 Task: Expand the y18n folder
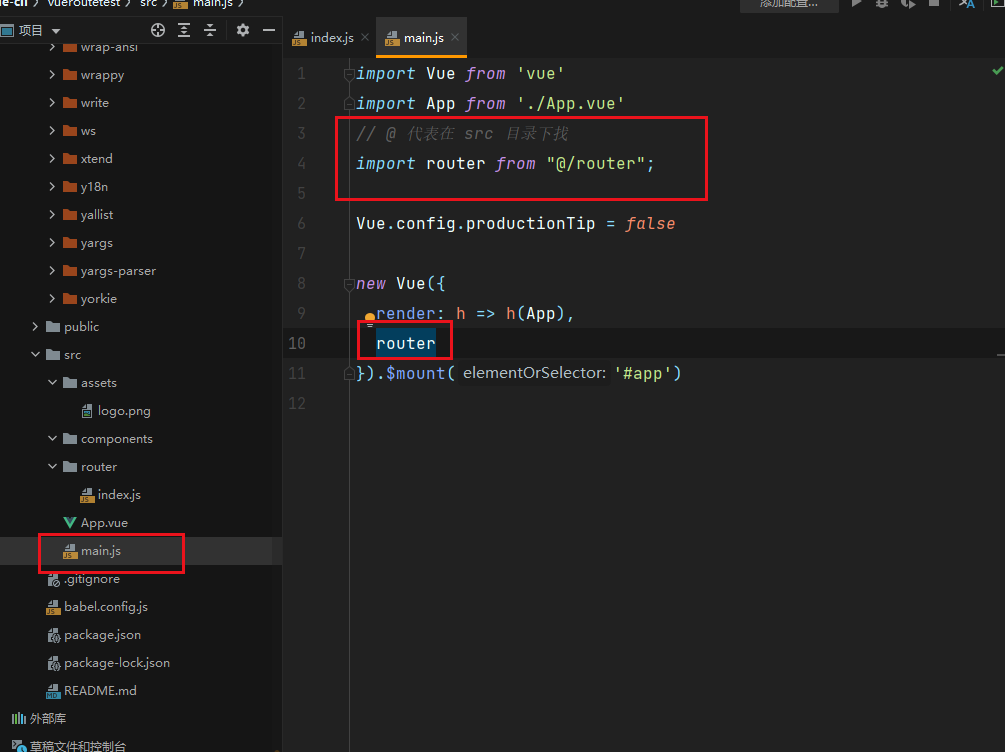[53, 187]
